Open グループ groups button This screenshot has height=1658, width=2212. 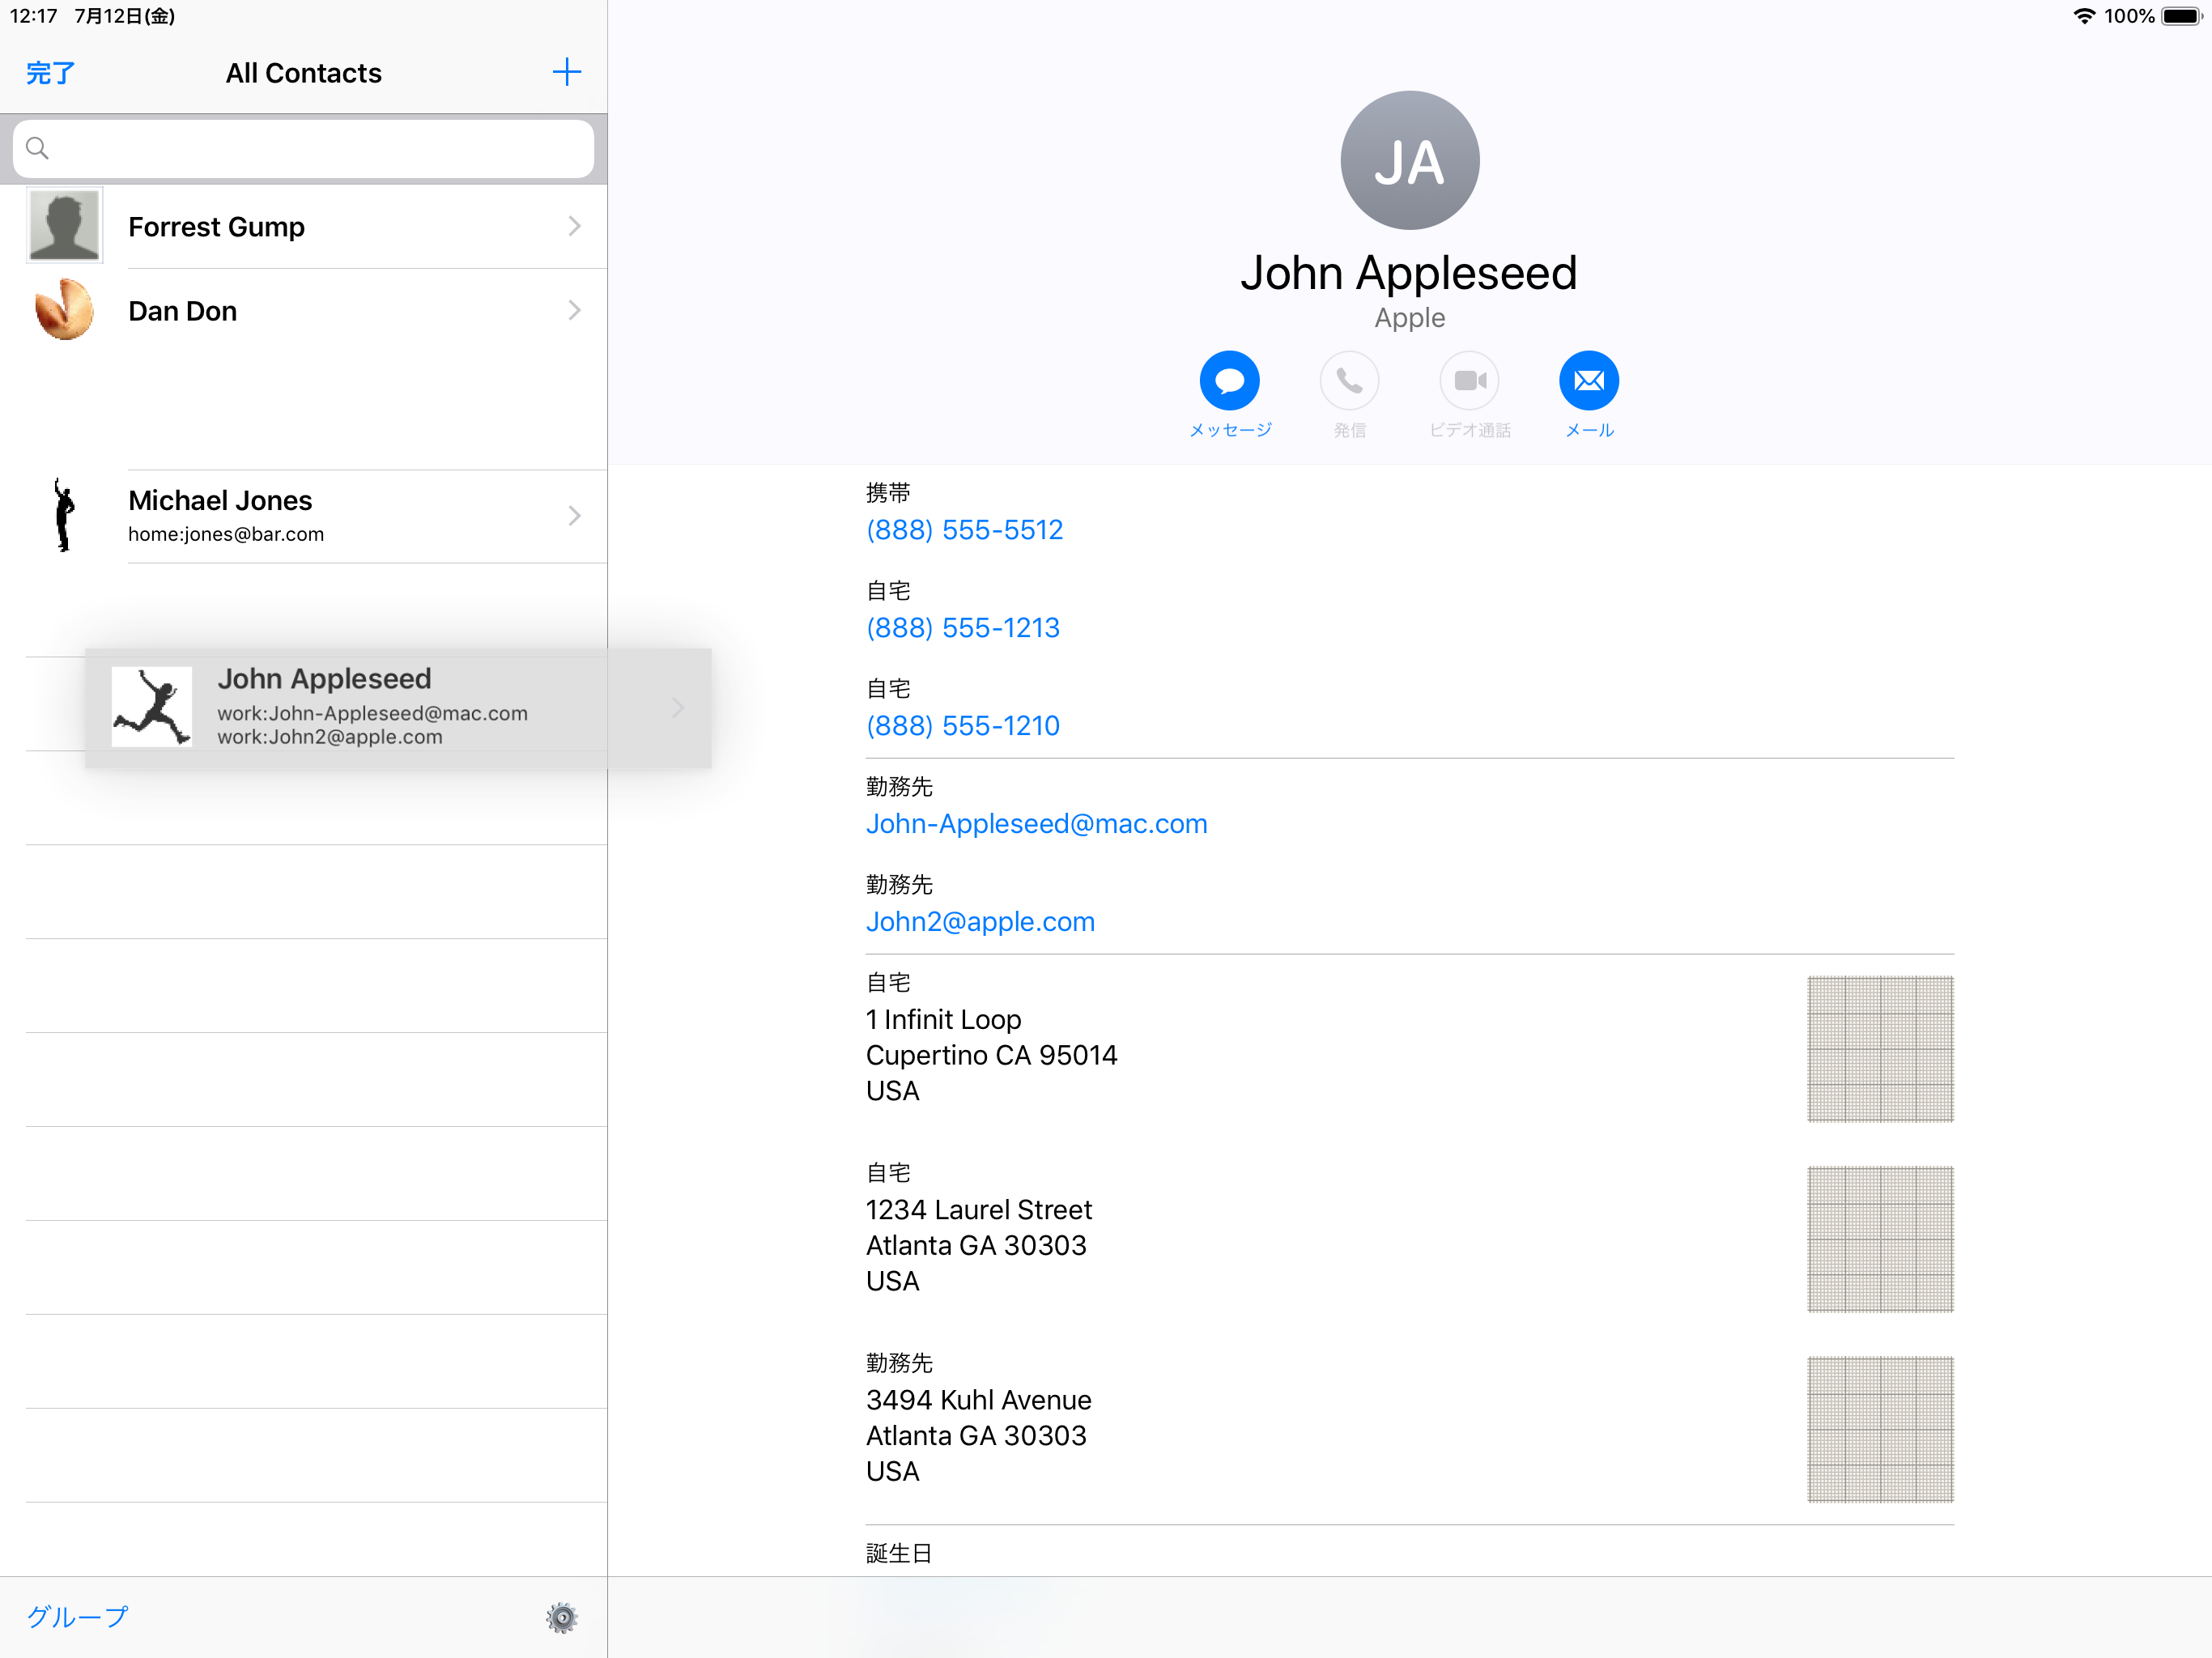pos(77,1616)
